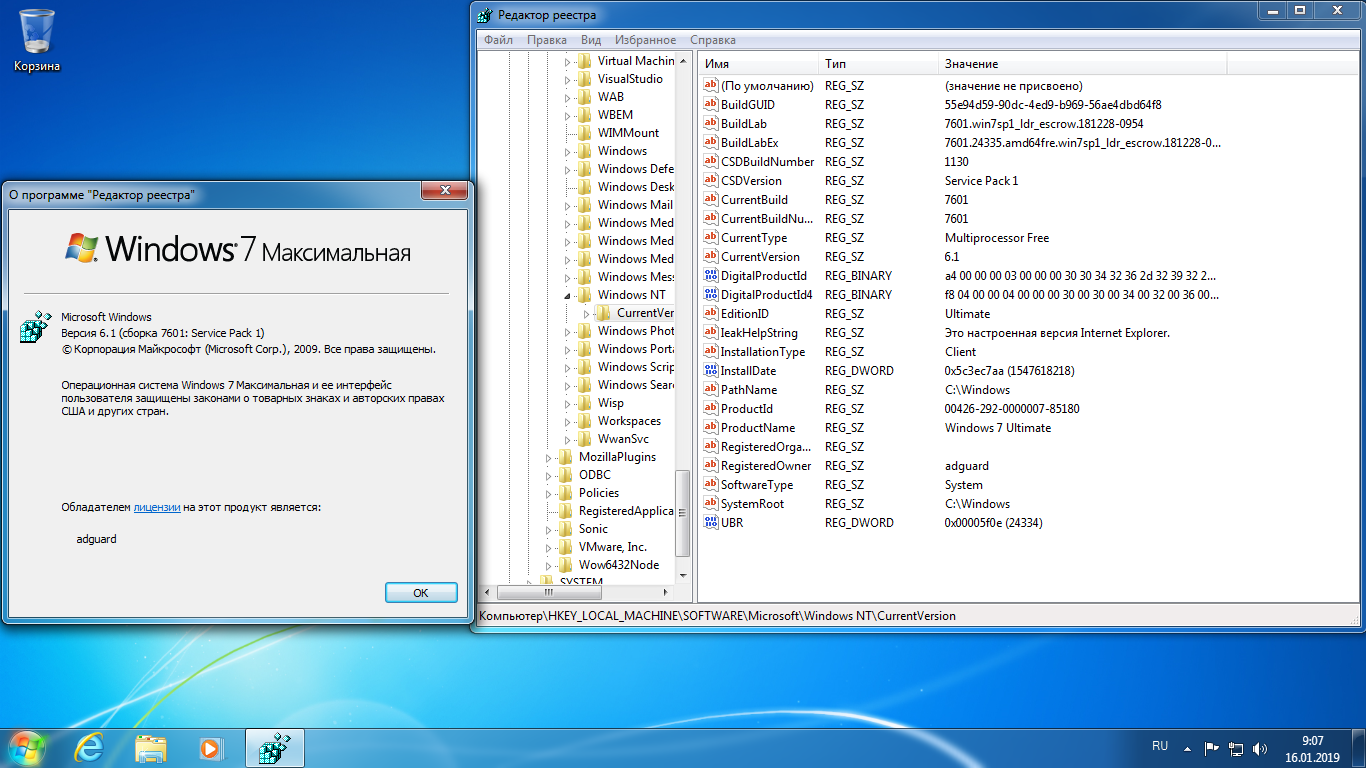
Task: Click the DigitalProductId4 binary value icon
Action: 711,295
